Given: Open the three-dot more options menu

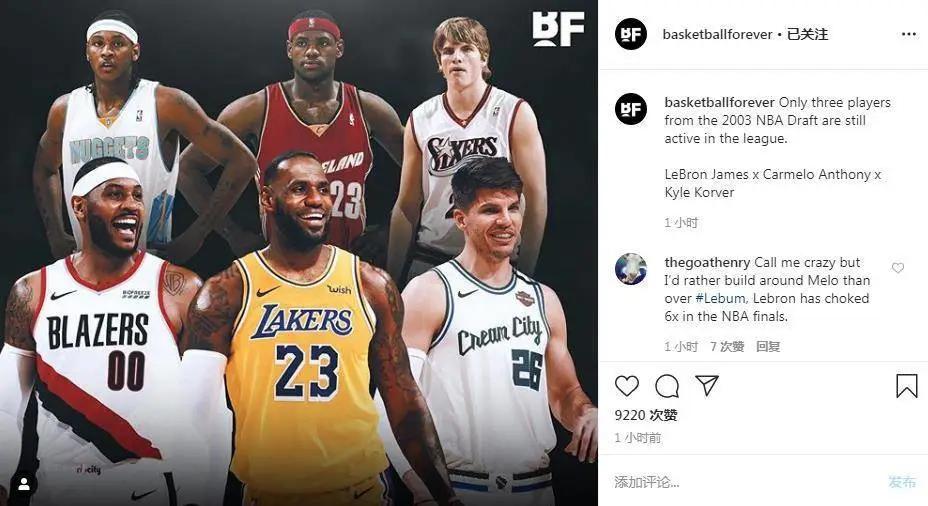Looking at the screenshot, I should [909, 34].
